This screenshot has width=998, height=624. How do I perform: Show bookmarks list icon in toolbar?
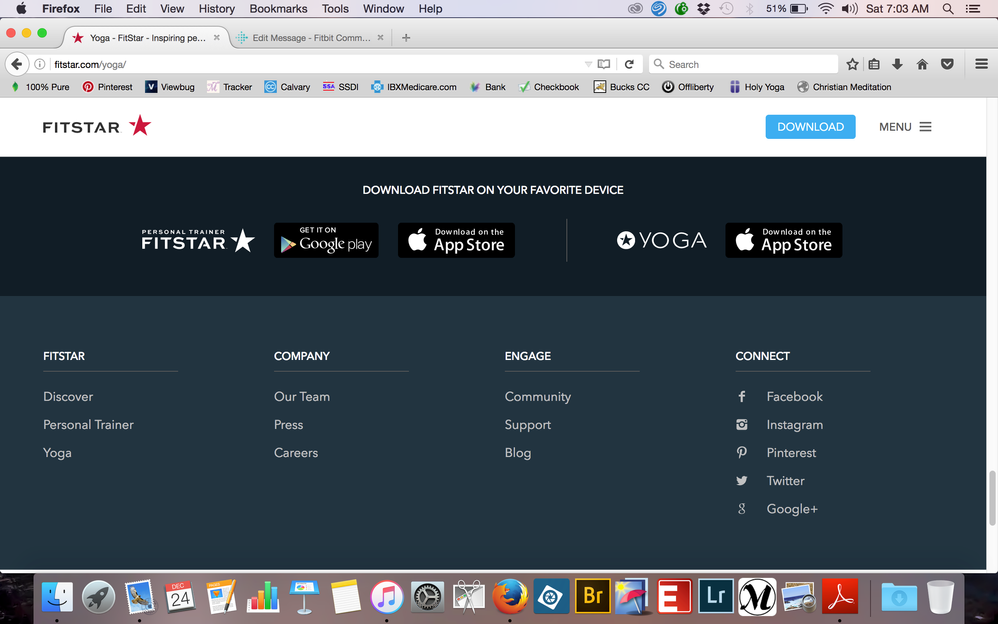tap(875, 64)
